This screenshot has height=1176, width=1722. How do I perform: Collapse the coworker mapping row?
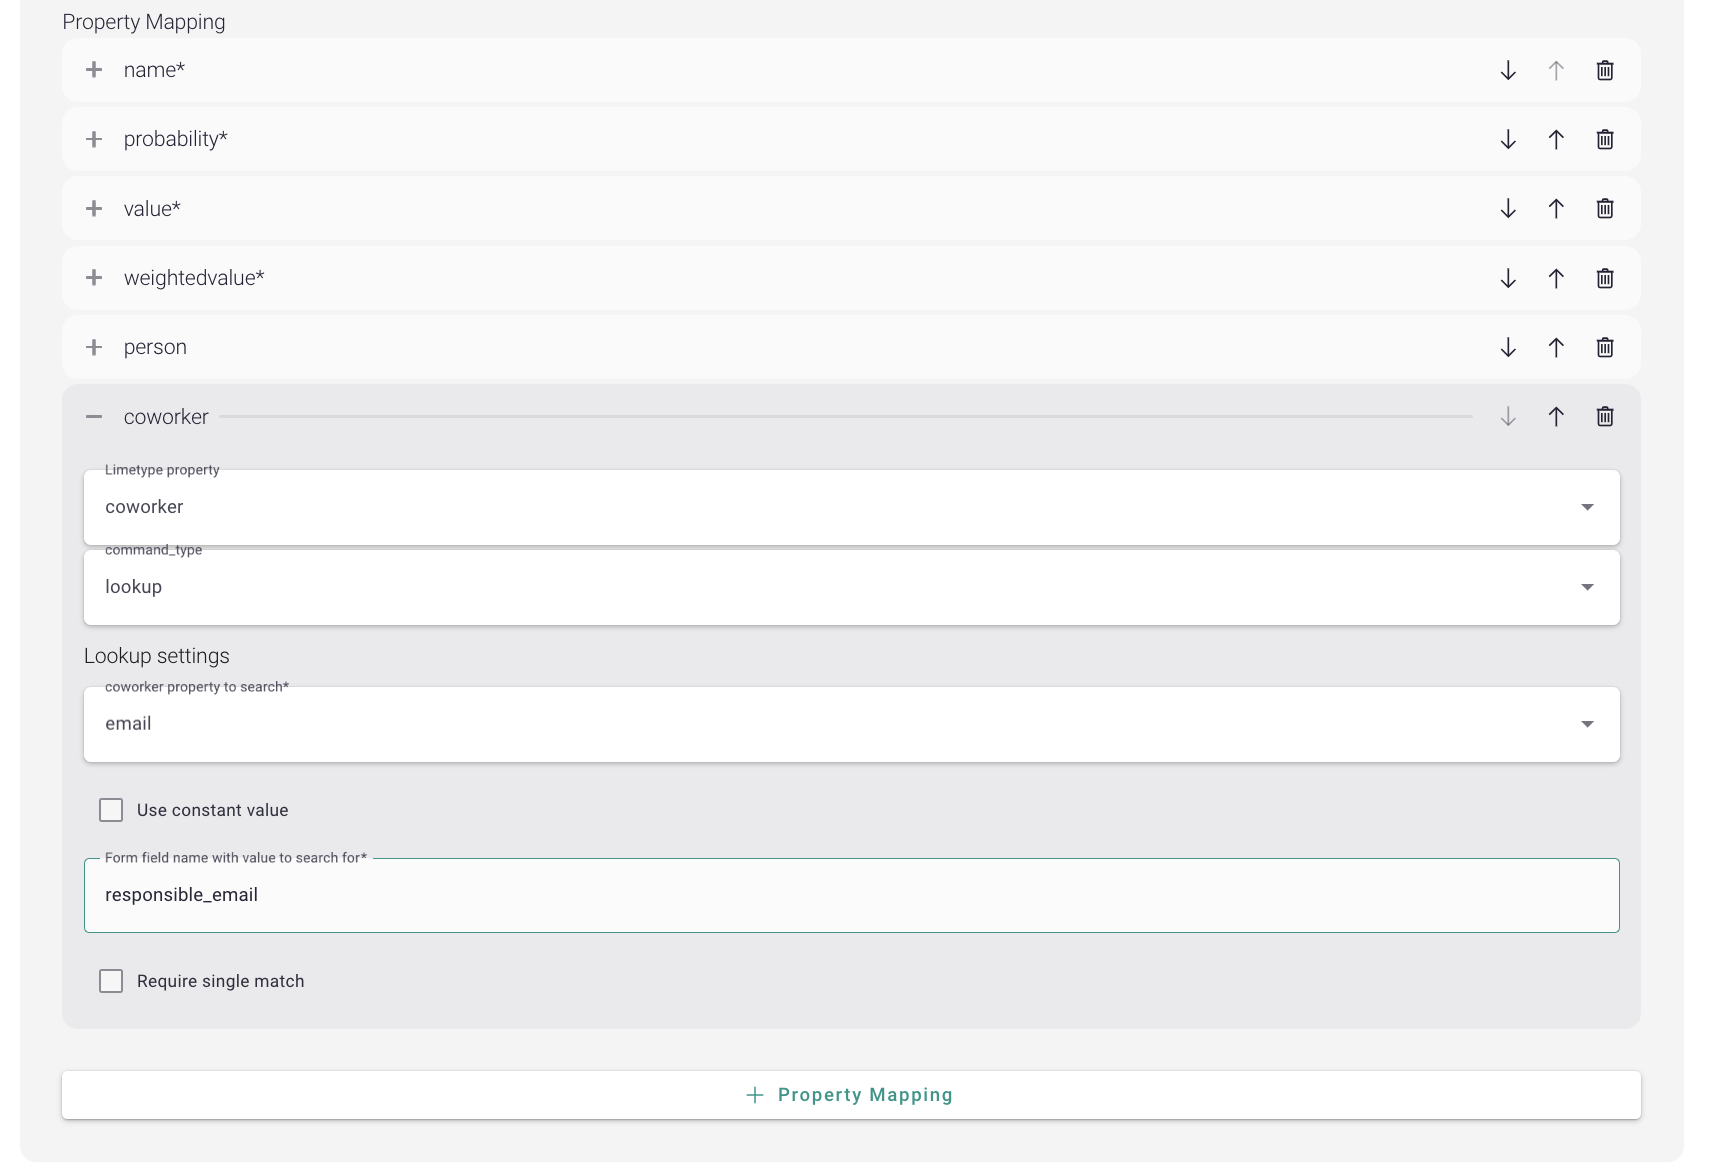pos(94,416)
